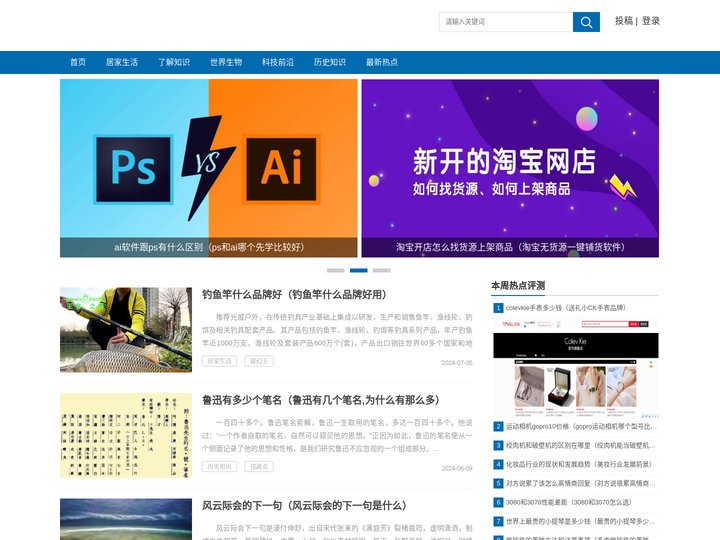The image size is (720, 540).
Task: Open the 世界生物 navigation menu item
Action: [226, 62]
